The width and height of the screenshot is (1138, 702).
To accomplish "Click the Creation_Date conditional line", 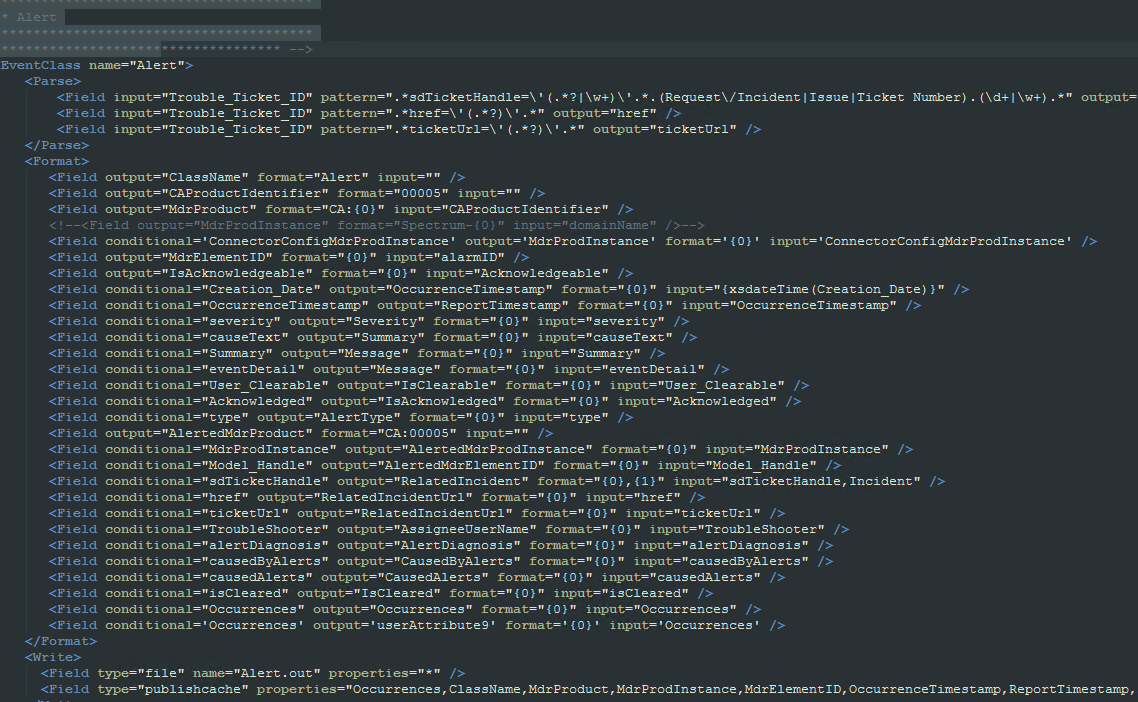I will [x=509, y=289].
